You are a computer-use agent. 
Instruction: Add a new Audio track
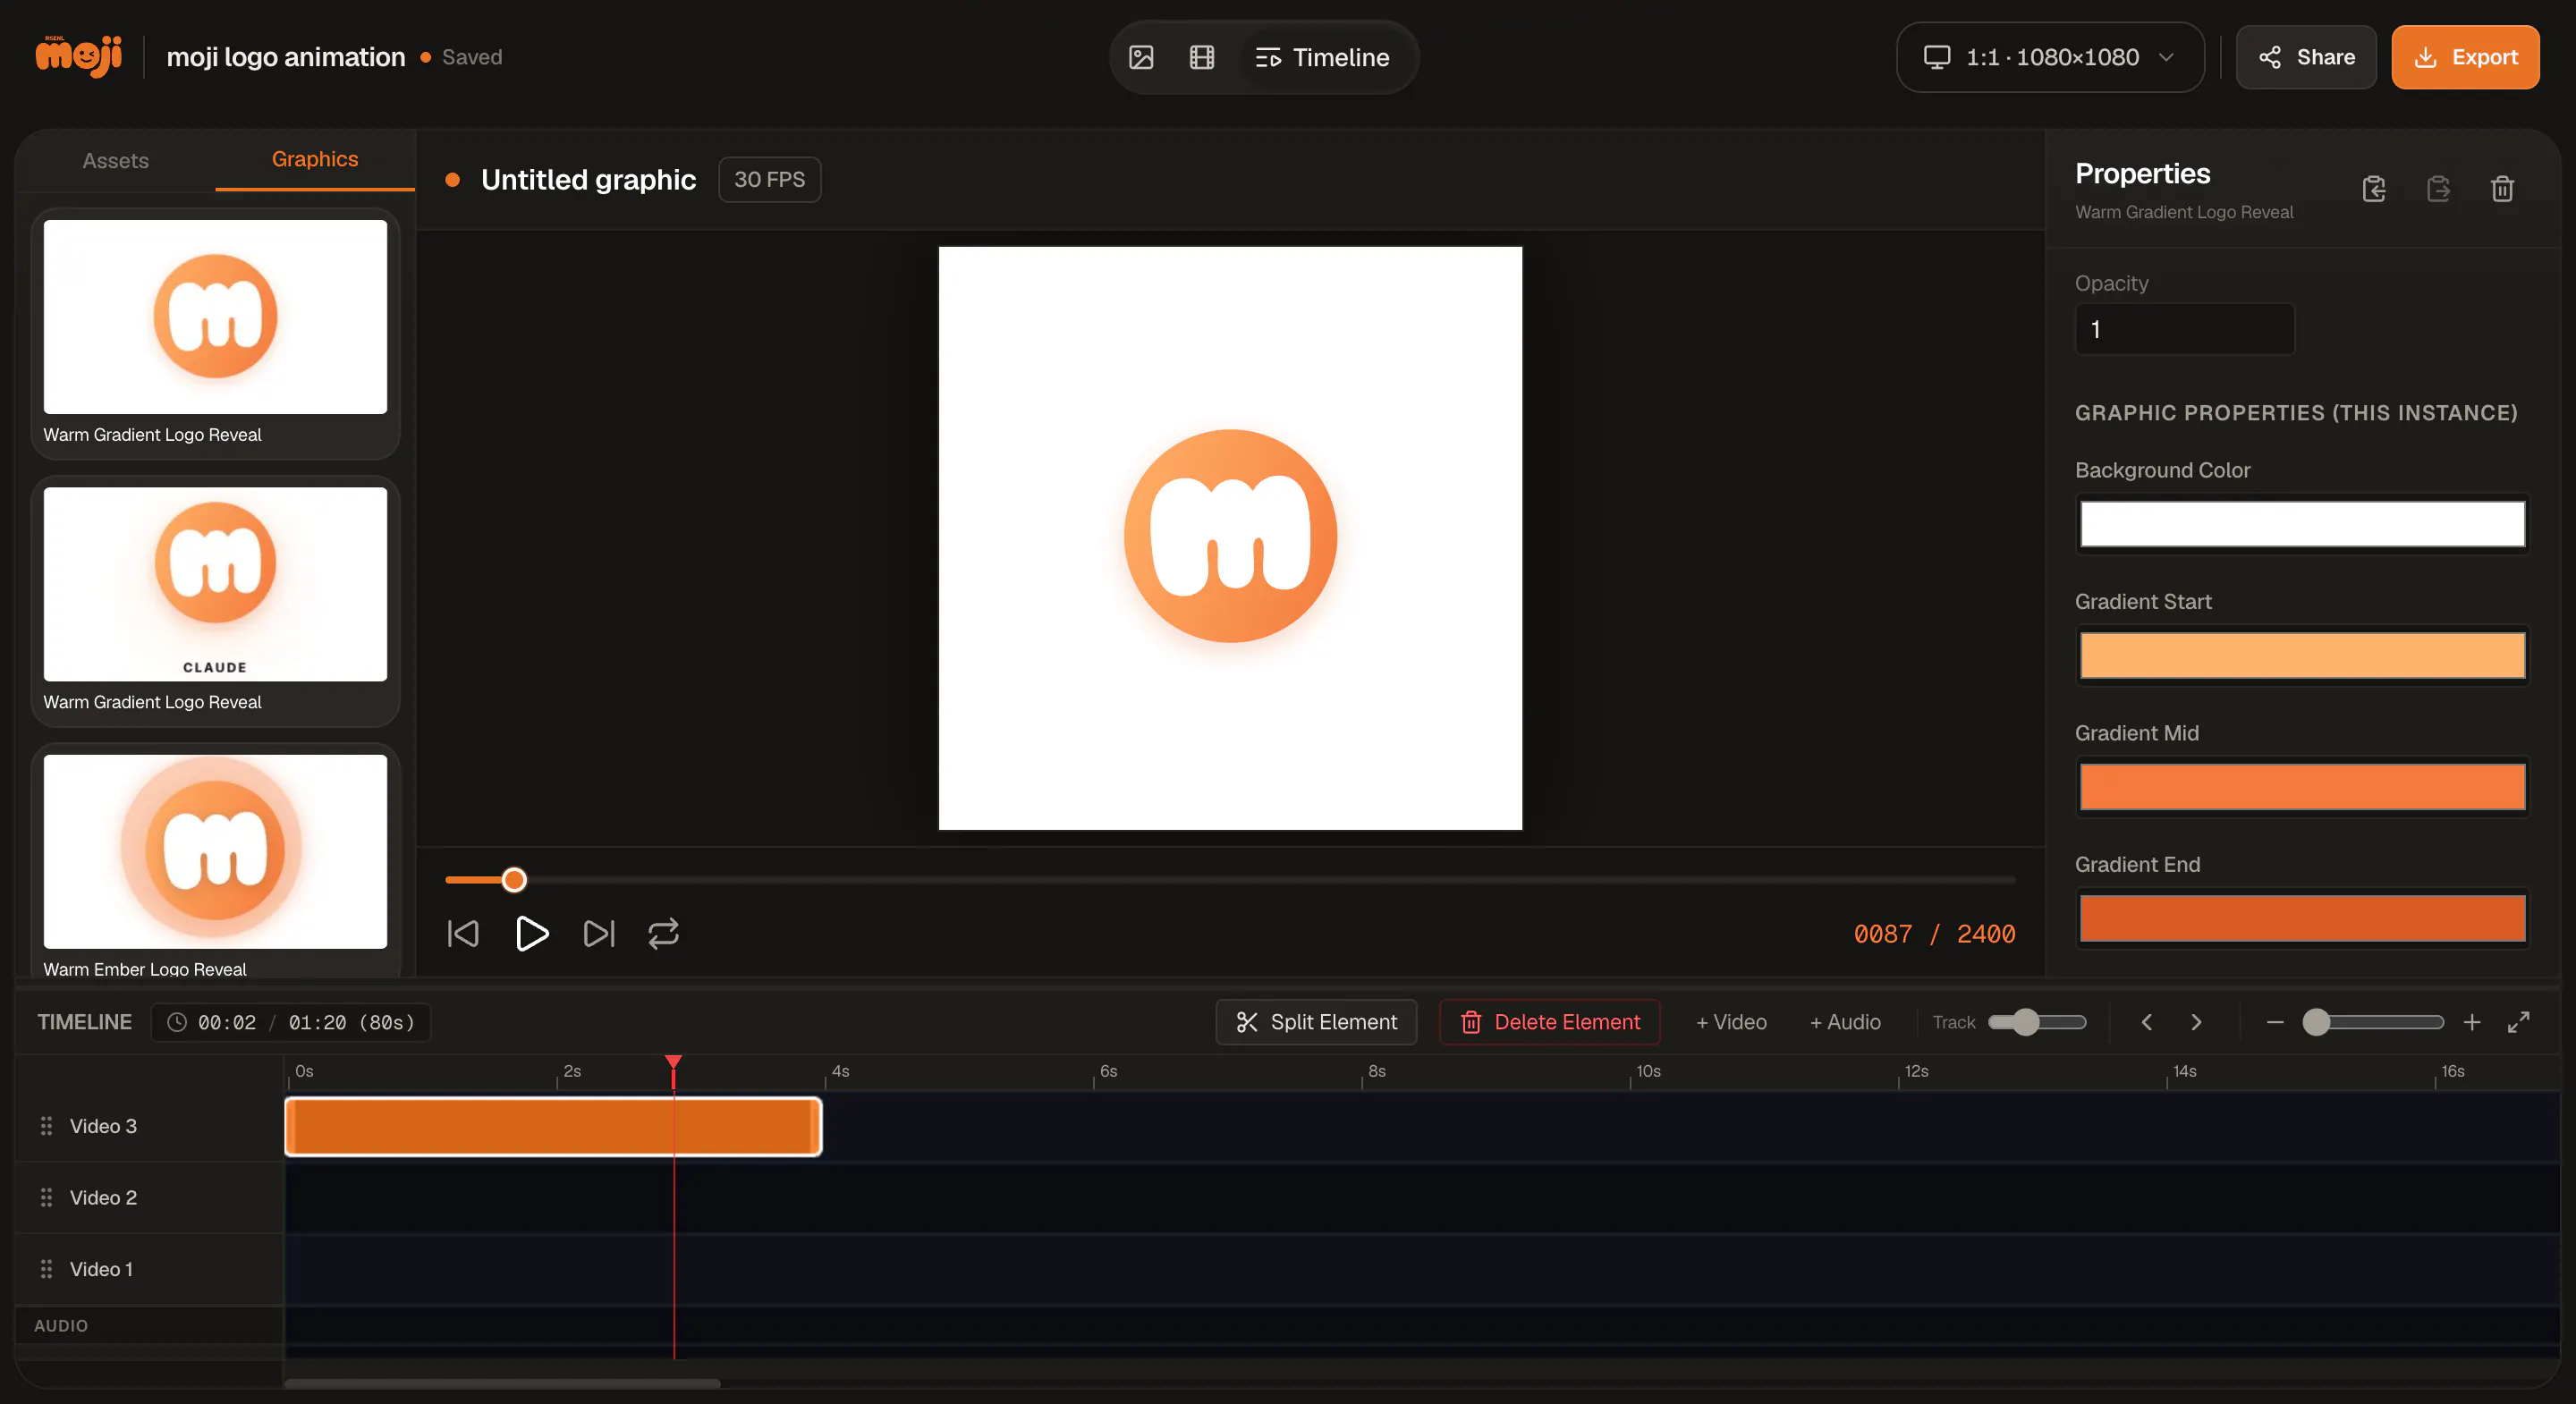click(x=1845, y=1022)
